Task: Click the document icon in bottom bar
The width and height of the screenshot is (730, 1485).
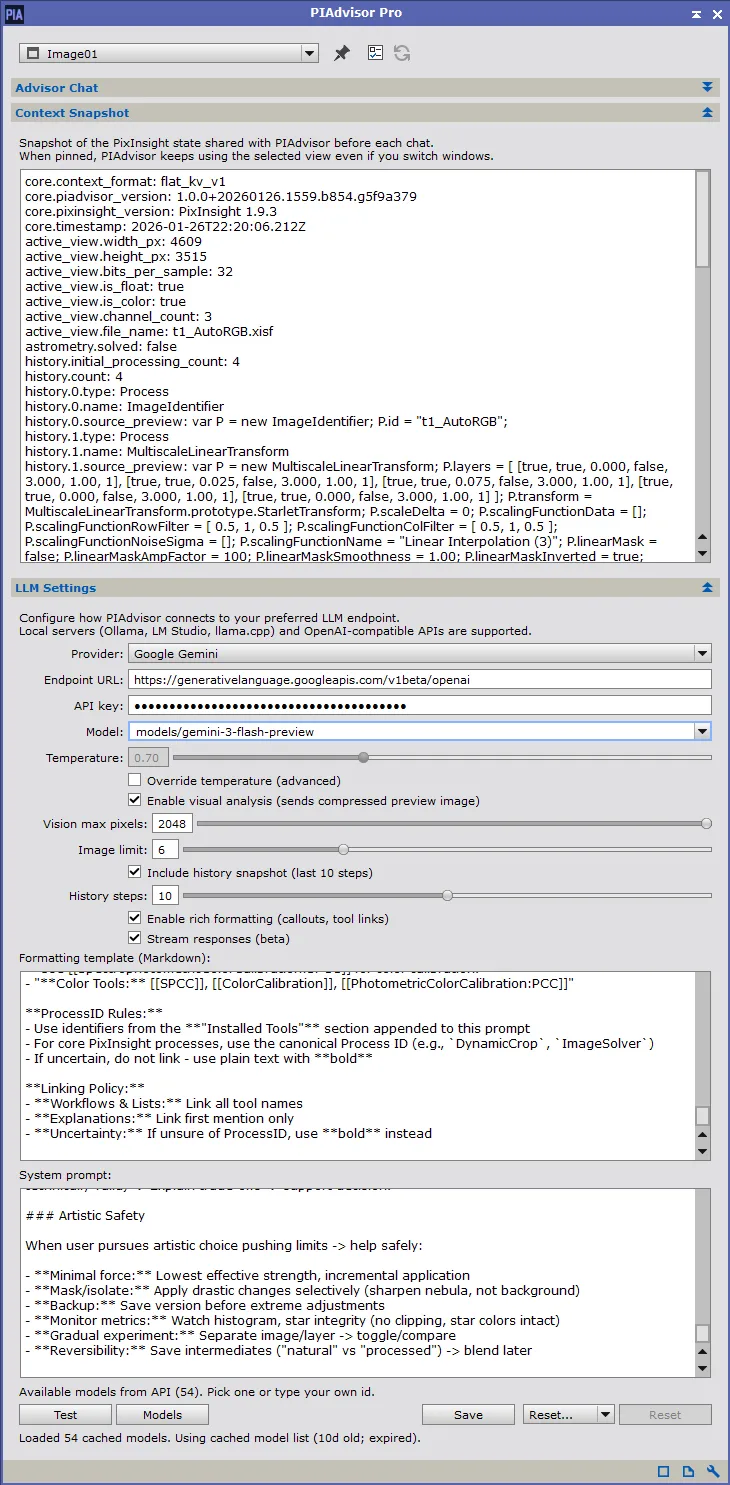Action: coord(688,1471)
